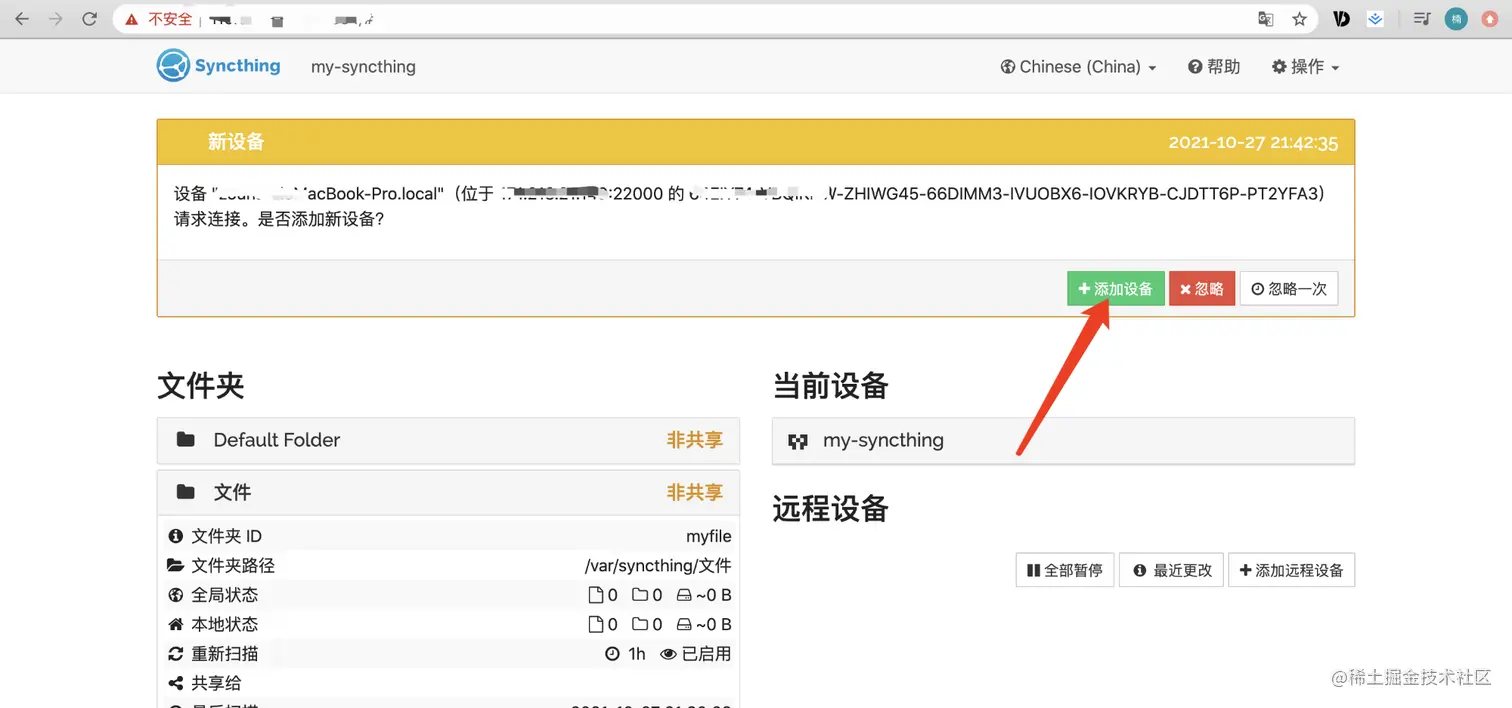Click the 文件夹 ID info icon

[x=176, y=536]
